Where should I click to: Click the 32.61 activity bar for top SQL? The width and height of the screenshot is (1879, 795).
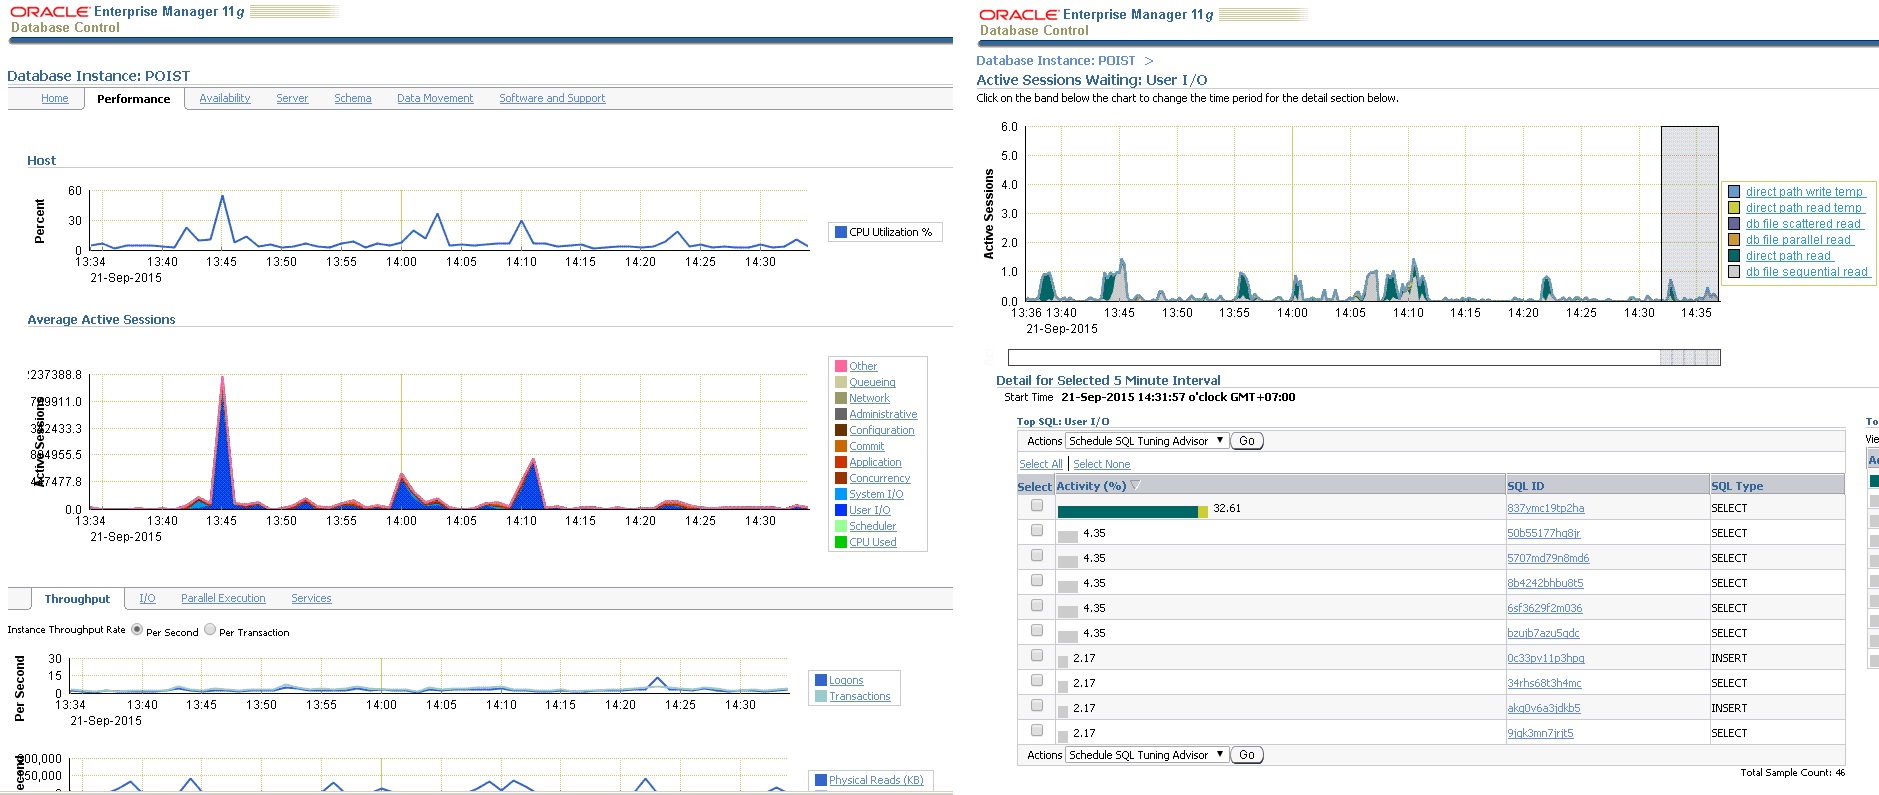click(x=1131, y=511)
